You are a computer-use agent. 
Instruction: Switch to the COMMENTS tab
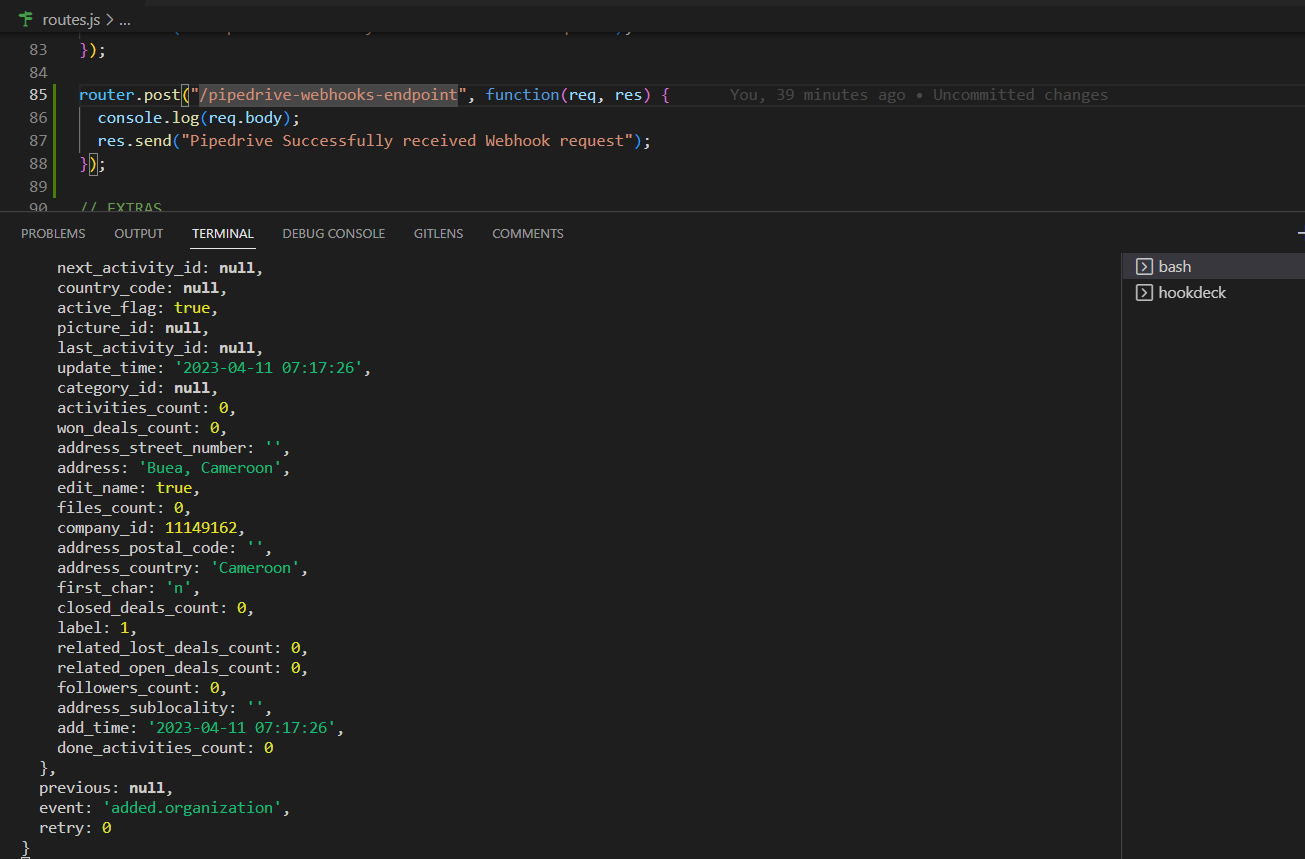click(527, 233)
